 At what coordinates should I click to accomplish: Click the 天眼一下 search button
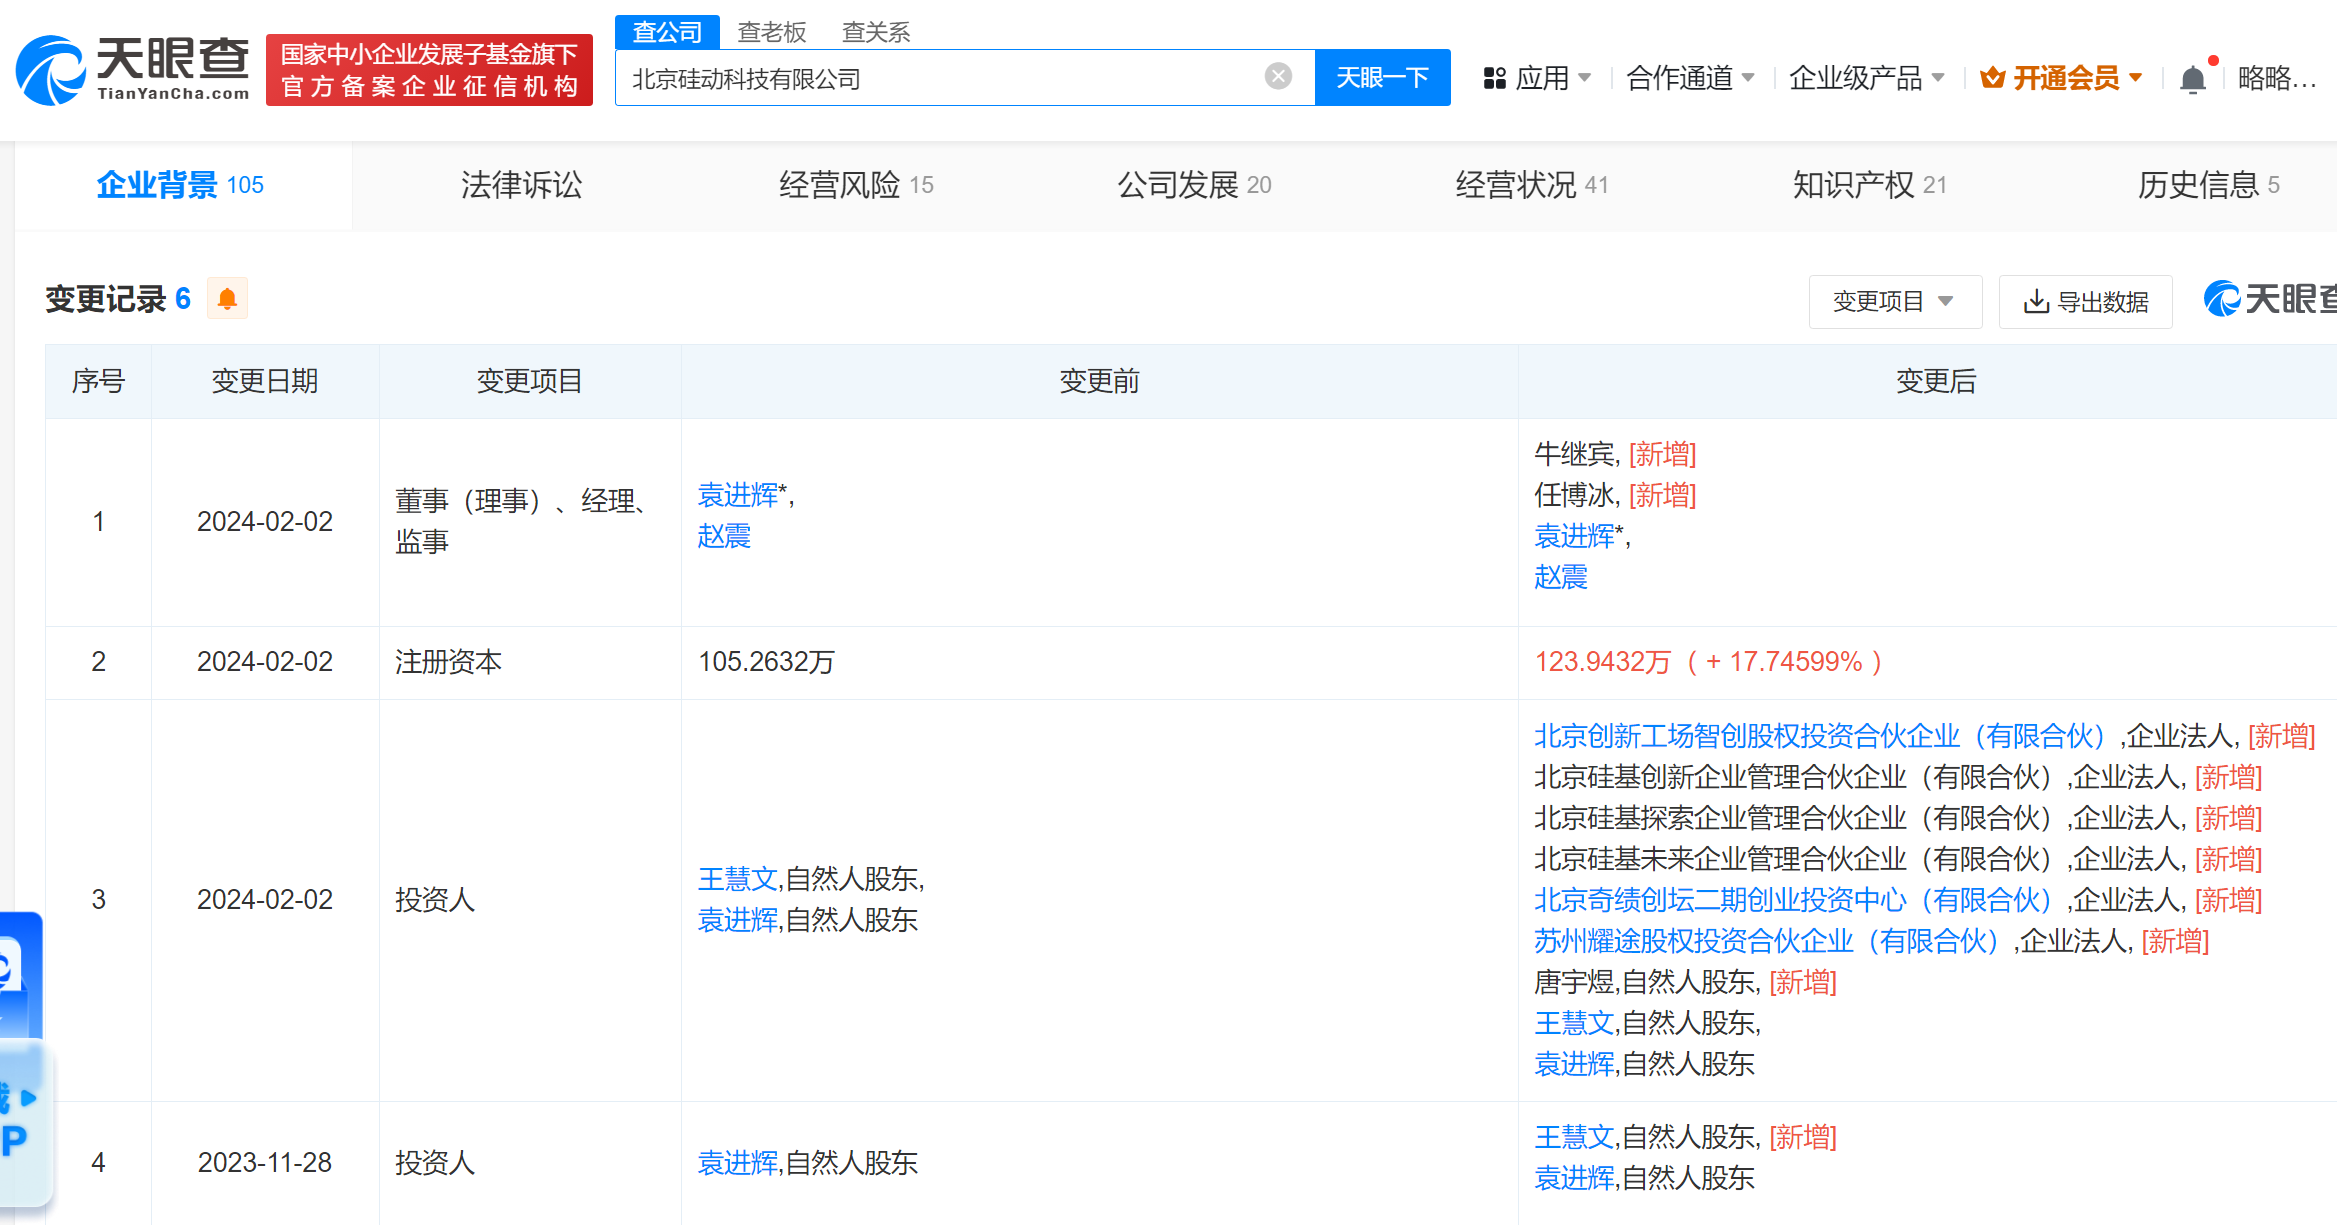coord(1382,78)
